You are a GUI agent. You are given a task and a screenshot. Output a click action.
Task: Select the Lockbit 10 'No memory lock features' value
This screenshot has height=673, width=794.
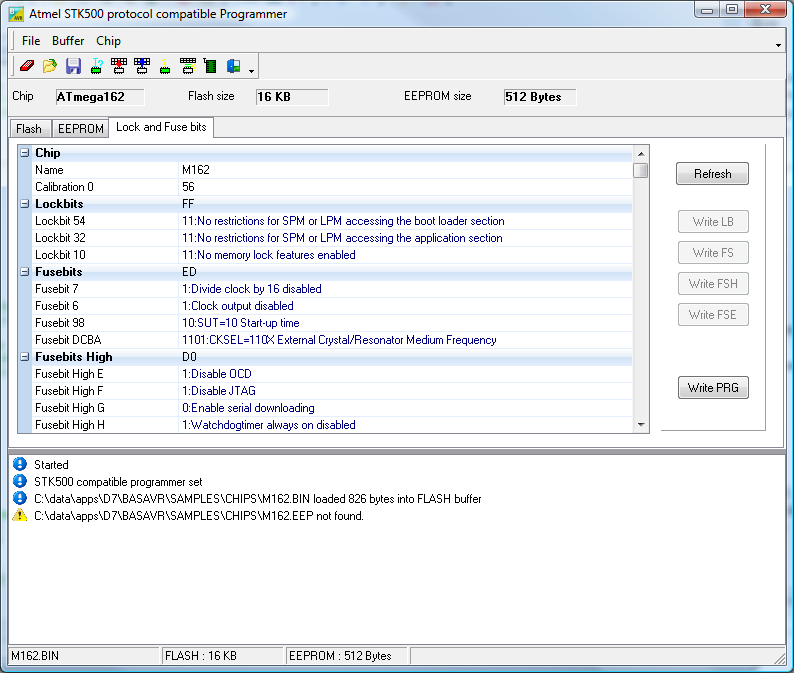coord(405,255)
